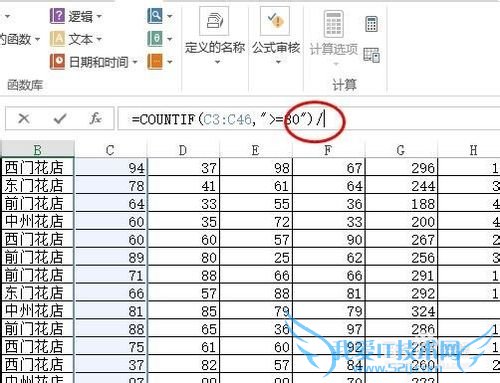500x383 pixels.
Task: Click the 计算选项 label
Action: (334, 49)
